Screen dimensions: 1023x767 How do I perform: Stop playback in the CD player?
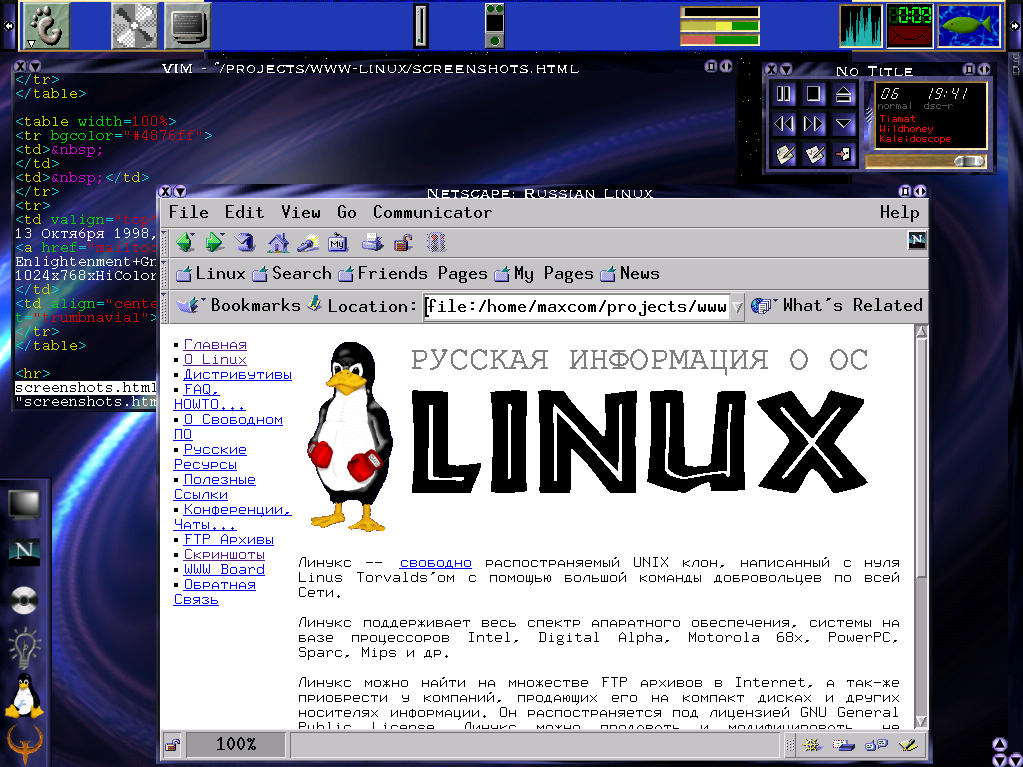coord(814,94)
